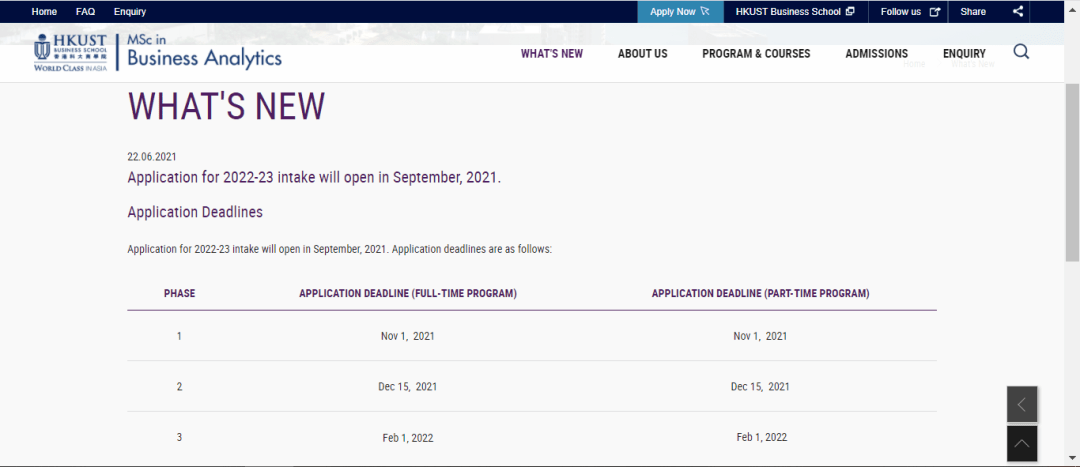Viewport: 1080px width, 467px height.
Task: Open the ABOUT US menu
Action: [x=643, y=54]
